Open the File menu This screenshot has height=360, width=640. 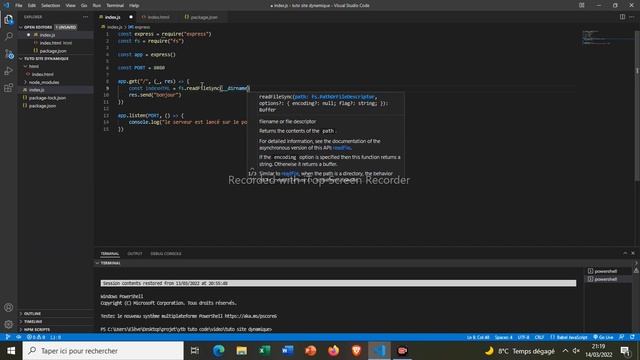pyautogui.click(x=19, y=5)
